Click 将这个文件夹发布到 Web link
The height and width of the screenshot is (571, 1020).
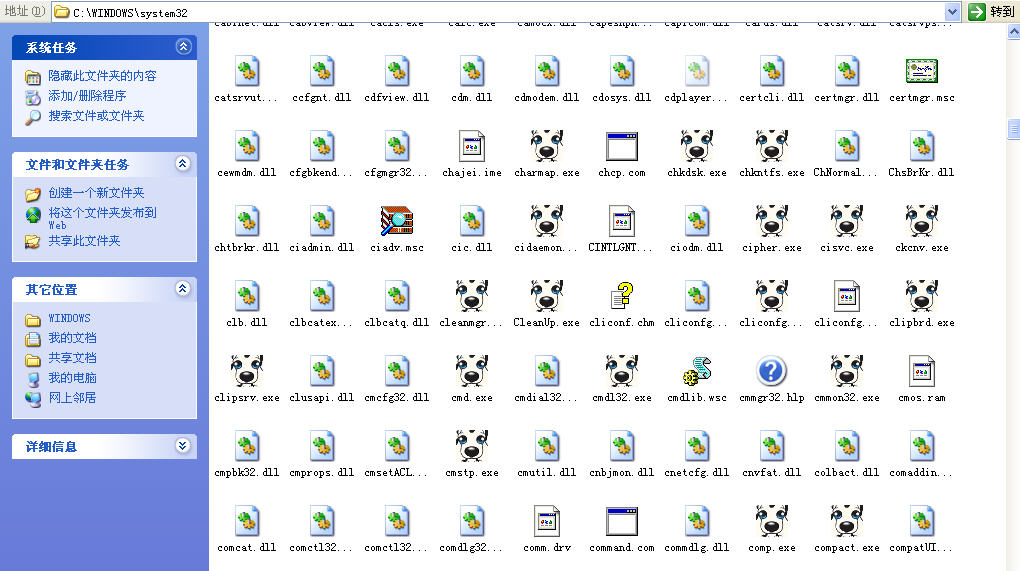point(102,219)
